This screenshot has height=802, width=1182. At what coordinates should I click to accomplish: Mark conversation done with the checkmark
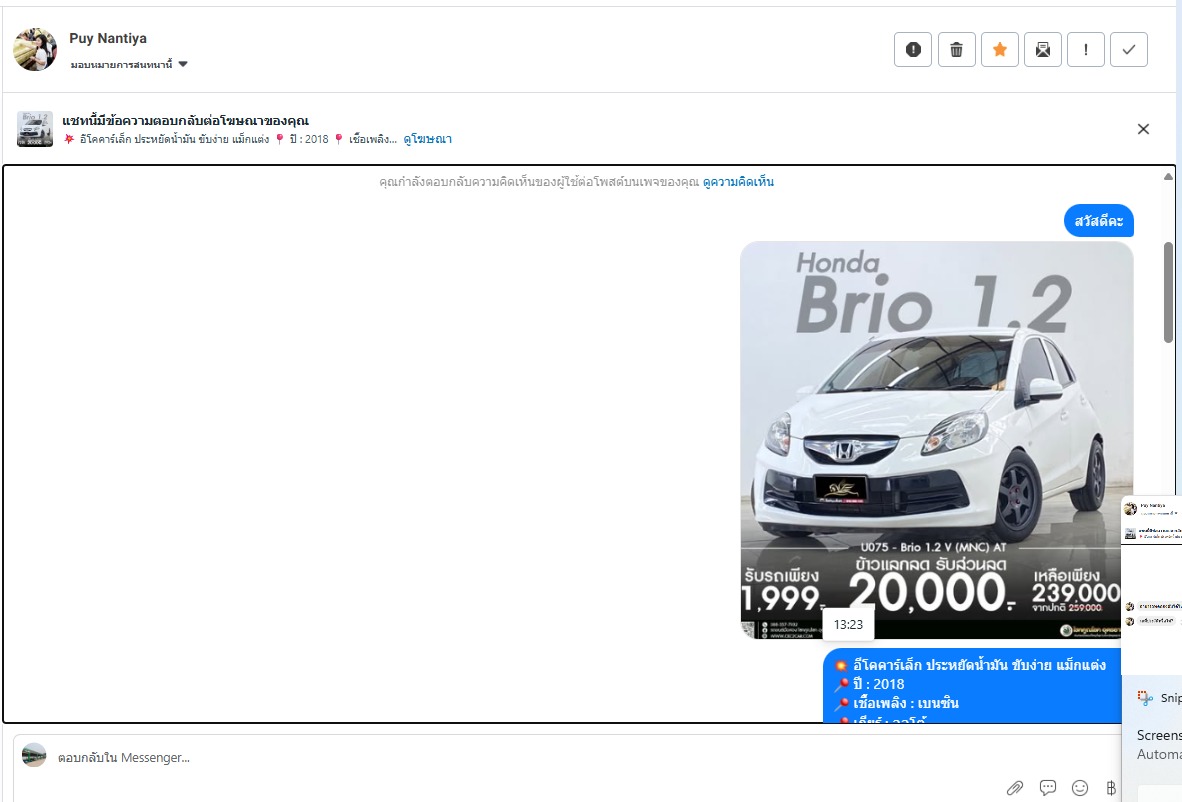pos(1128,50)
